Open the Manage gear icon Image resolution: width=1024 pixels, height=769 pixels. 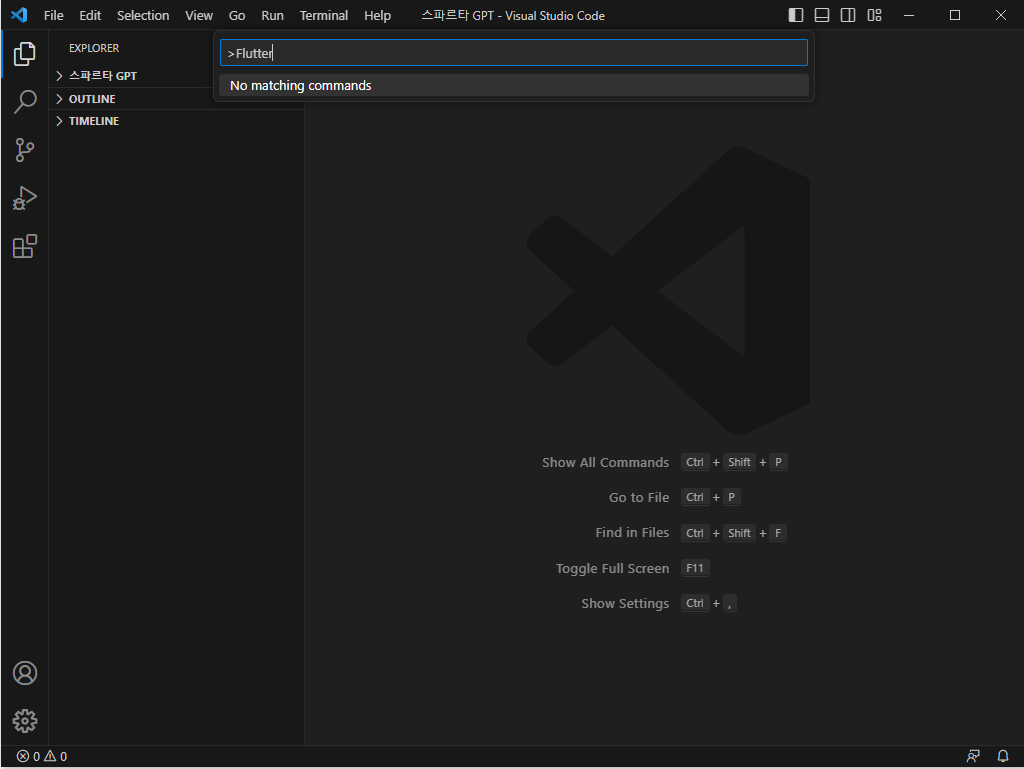pyautogui.click(x=25, y=721)
